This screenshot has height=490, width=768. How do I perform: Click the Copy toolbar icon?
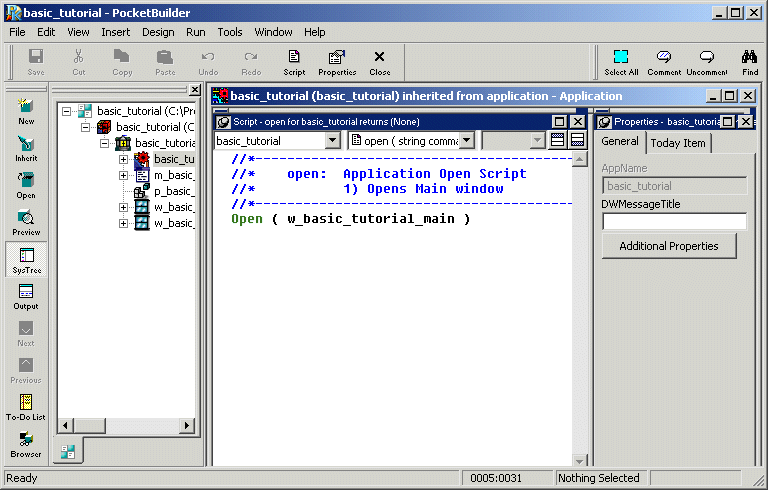click(x=122, y=62)
